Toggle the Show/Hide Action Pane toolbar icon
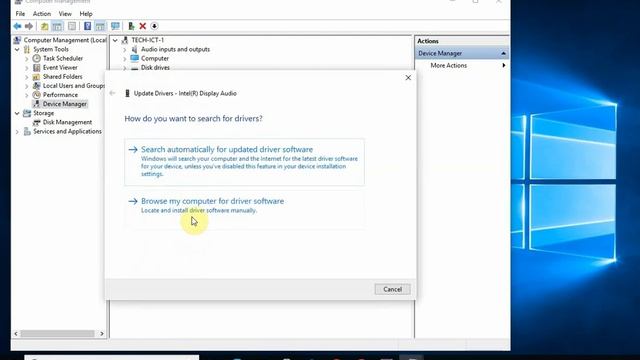The height and width of the screenshot is (360, 640). click(x=100, y=27)
